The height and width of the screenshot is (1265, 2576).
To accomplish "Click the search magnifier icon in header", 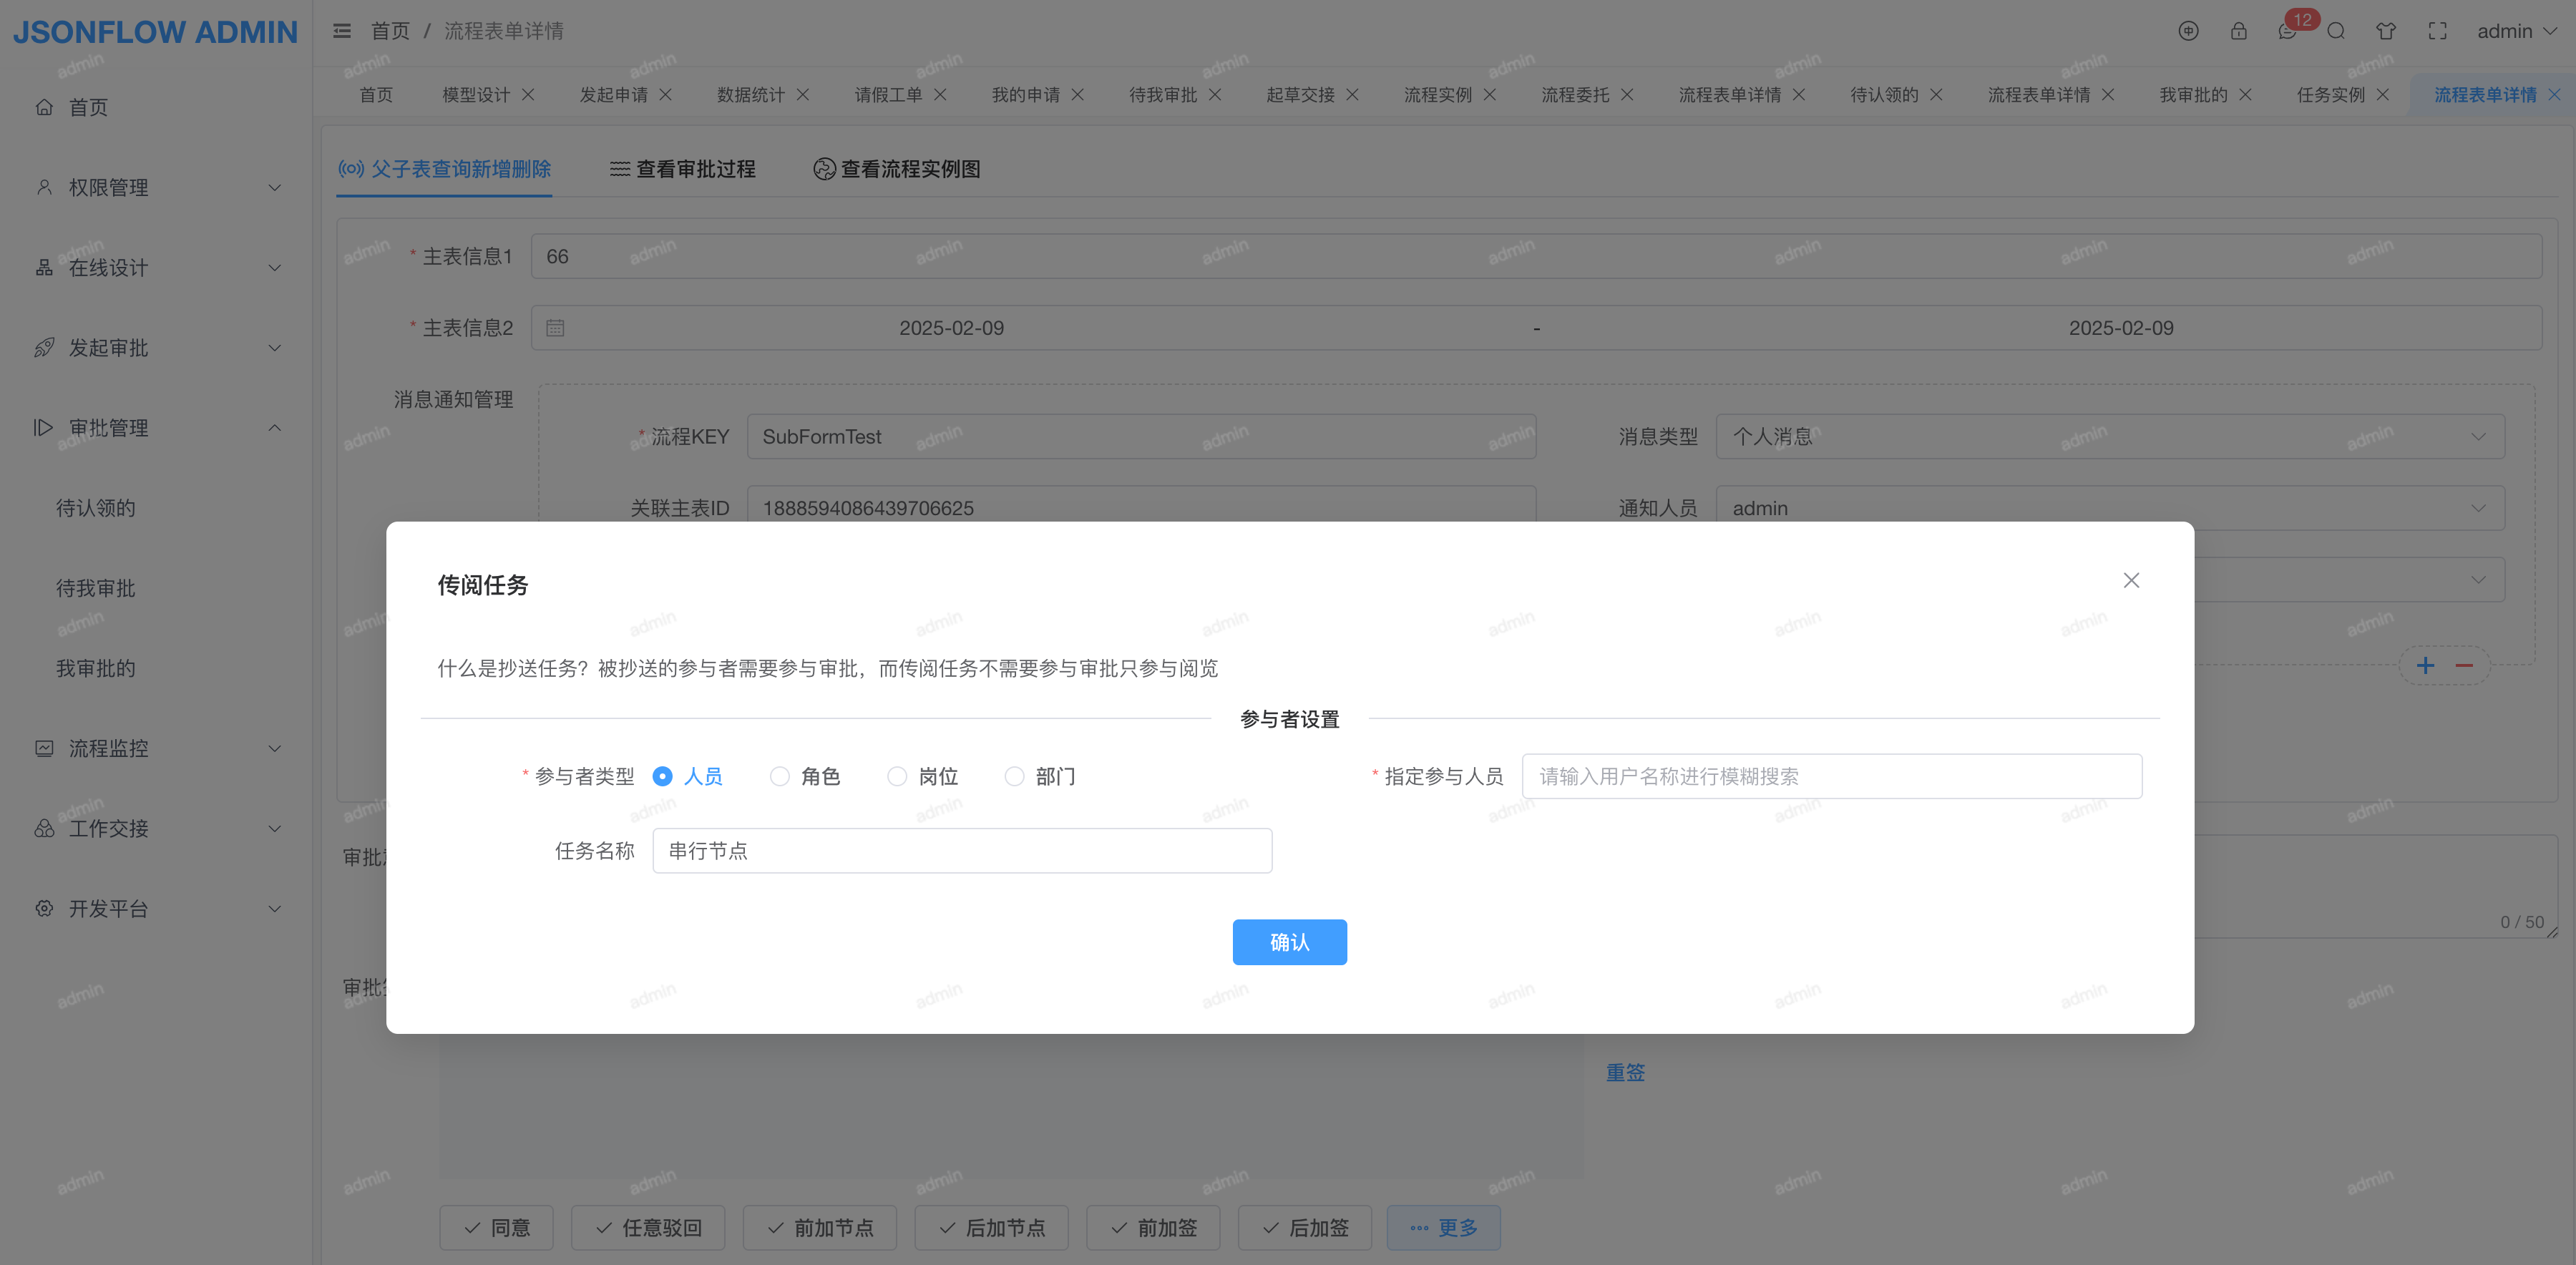I will click(x=2336, y=31).
